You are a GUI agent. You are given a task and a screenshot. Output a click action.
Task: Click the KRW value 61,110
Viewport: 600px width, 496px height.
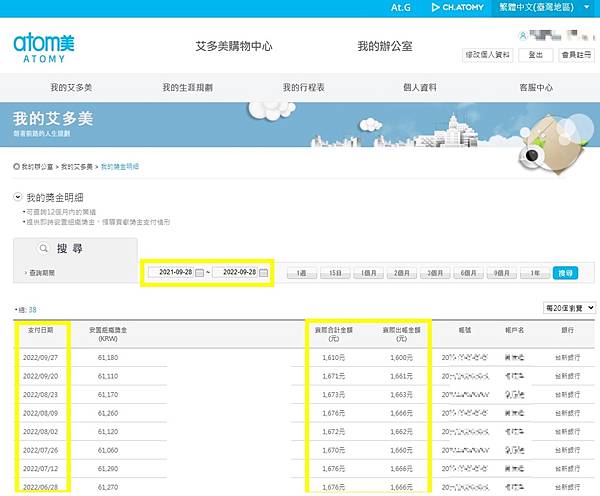tap(108, 376)
